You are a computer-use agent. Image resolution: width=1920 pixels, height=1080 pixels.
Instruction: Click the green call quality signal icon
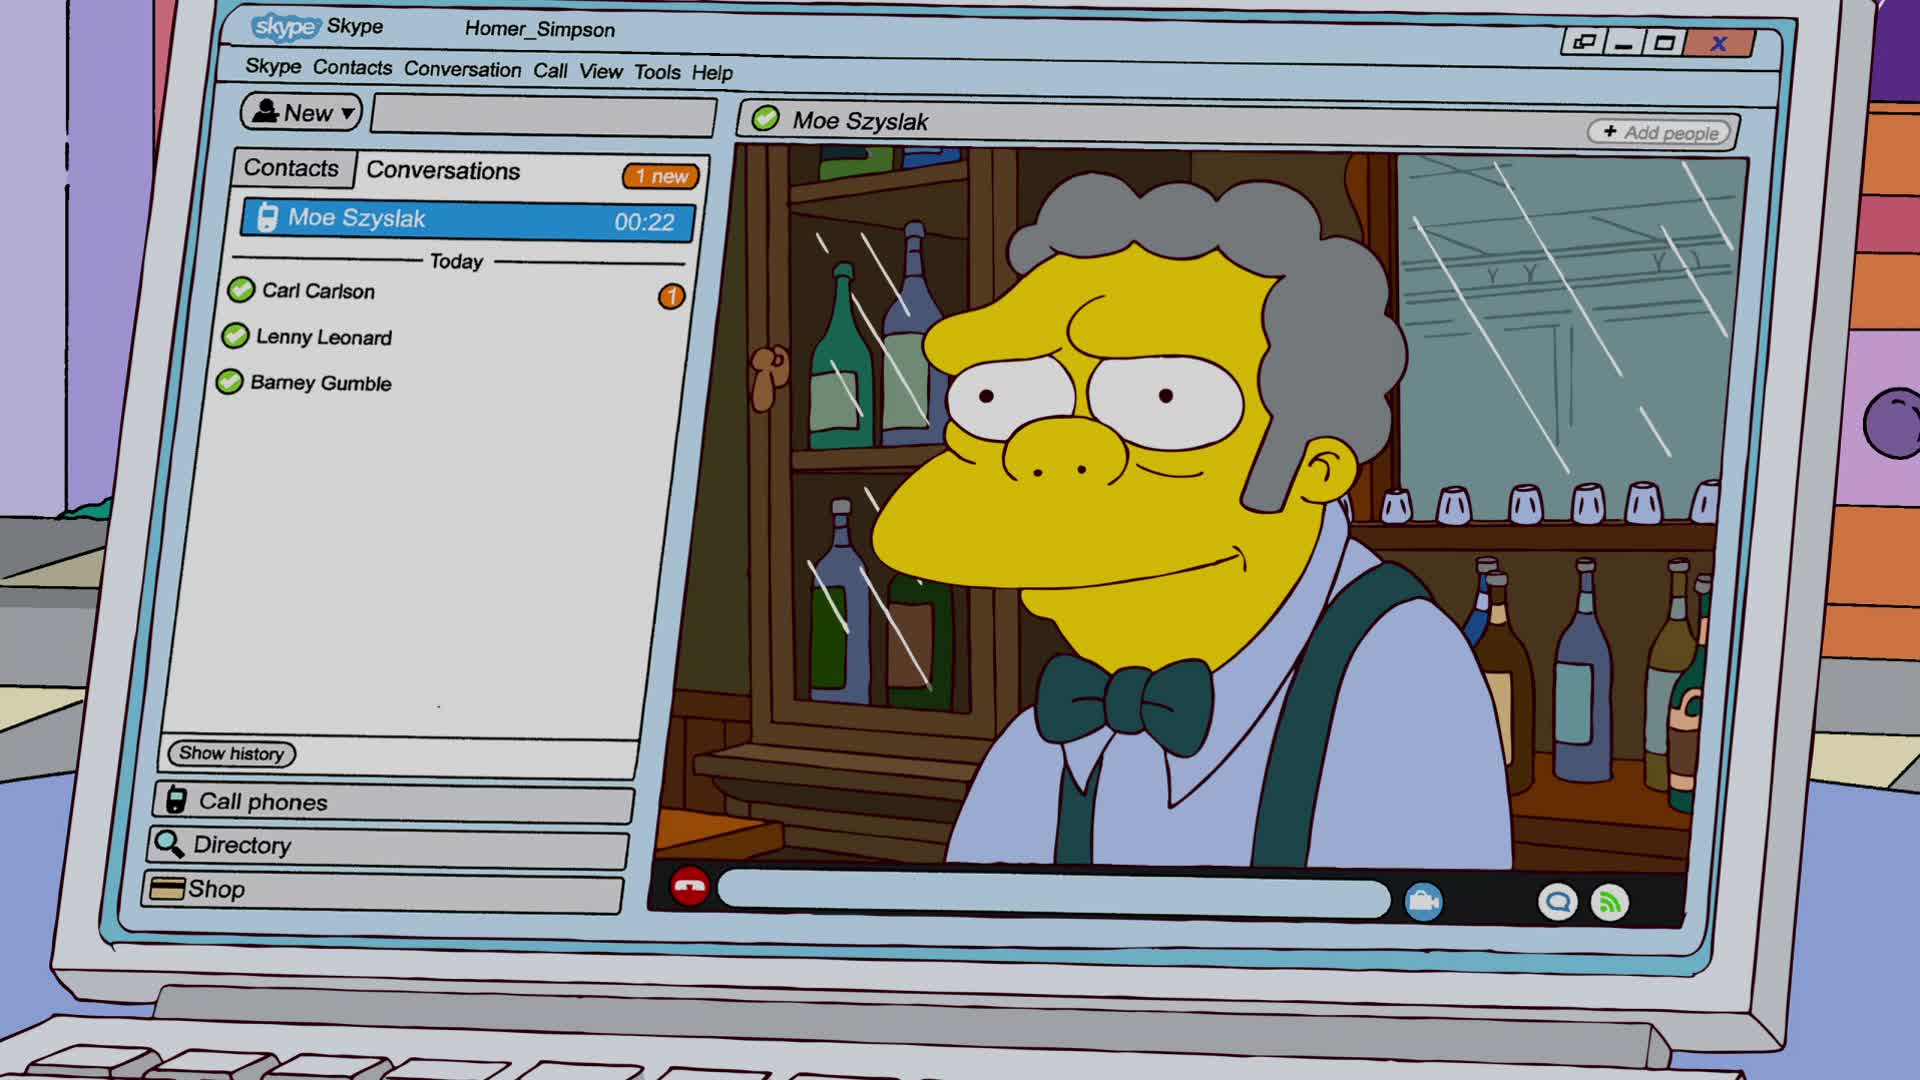(x=1610, y=904)
